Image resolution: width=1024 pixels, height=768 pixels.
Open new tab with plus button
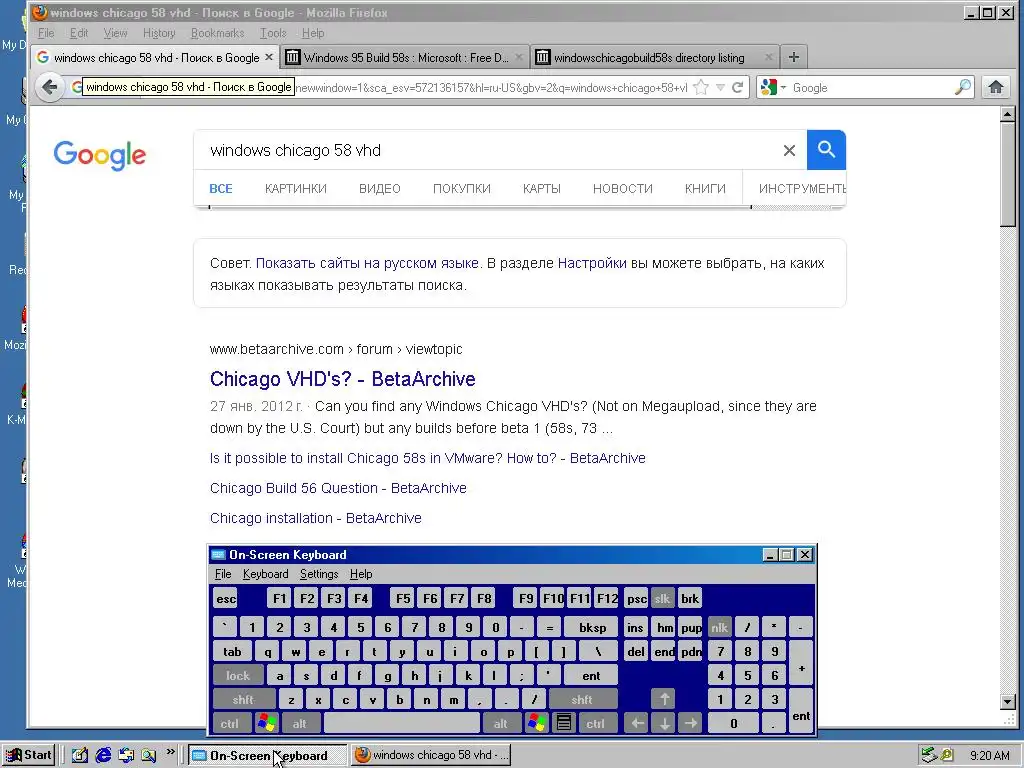click(793, 57)
